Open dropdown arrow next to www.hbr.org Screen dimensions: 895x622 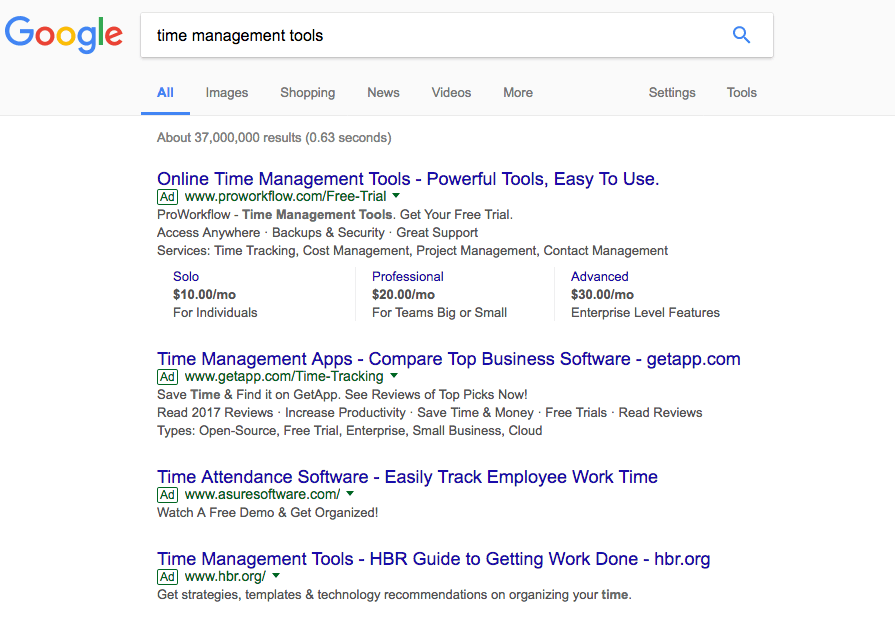coord(276,576)
